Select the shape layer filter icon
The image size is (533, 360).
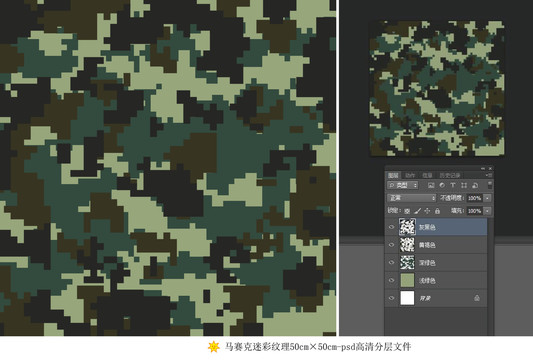[464, 185]
